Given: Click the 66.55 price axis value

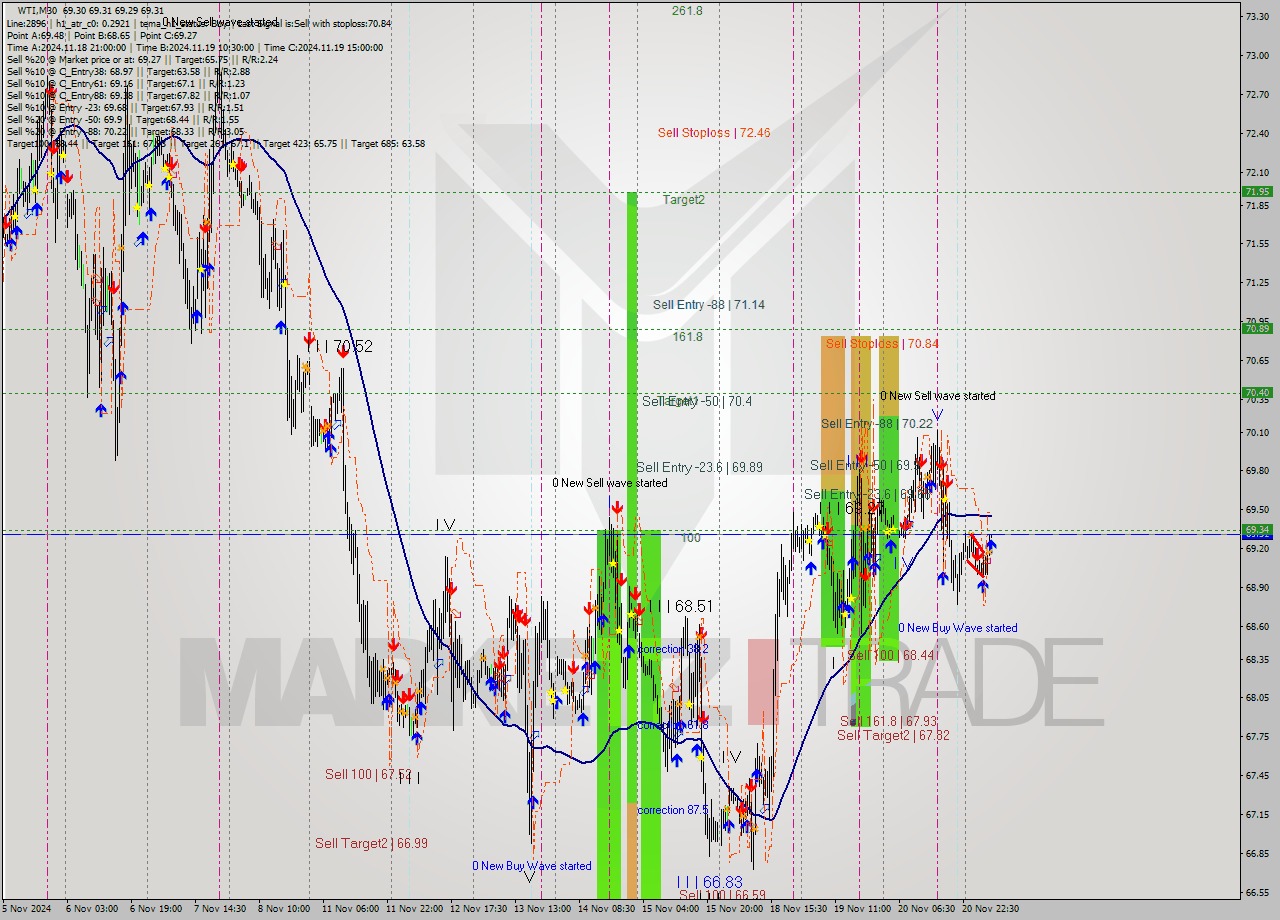Looking at the screenshot, I should [1257, 892].
